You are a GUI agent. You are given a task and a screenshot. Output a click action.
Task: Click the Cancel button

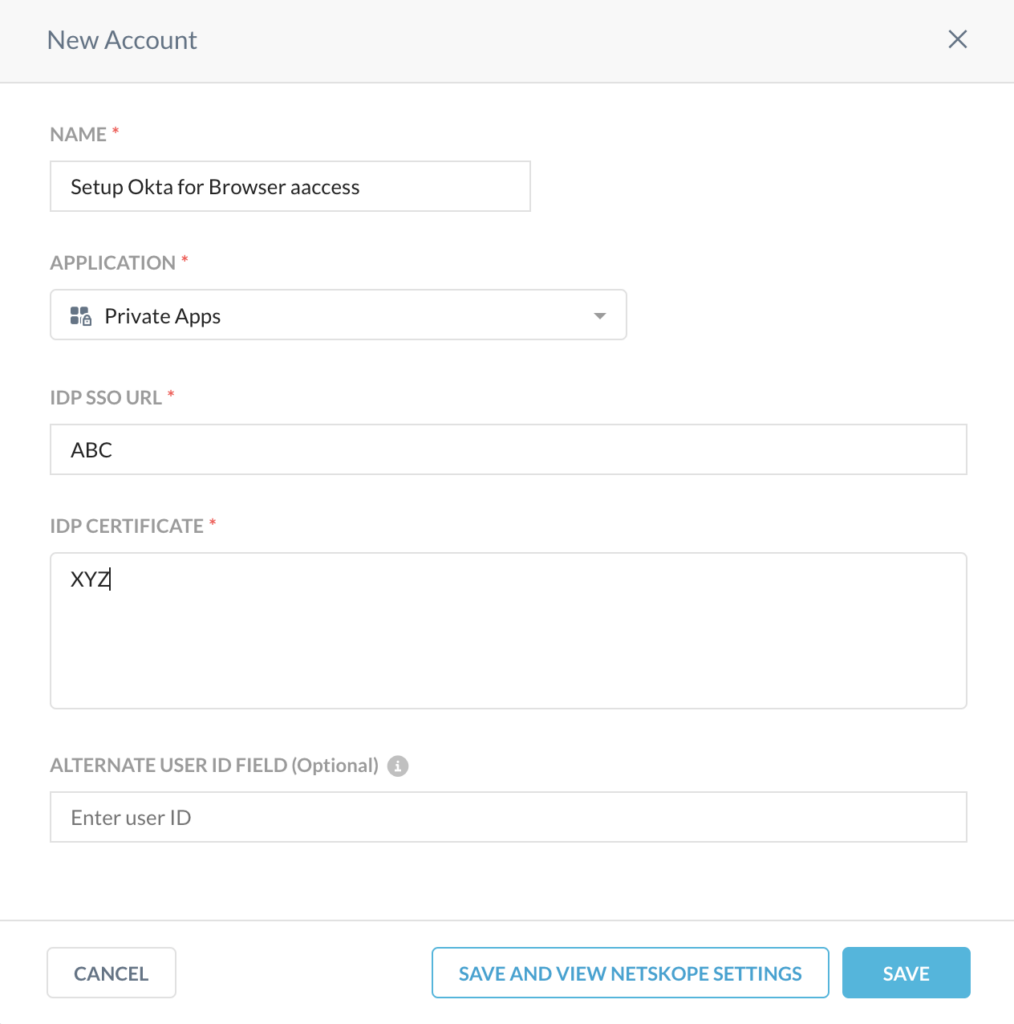[111, 973]
